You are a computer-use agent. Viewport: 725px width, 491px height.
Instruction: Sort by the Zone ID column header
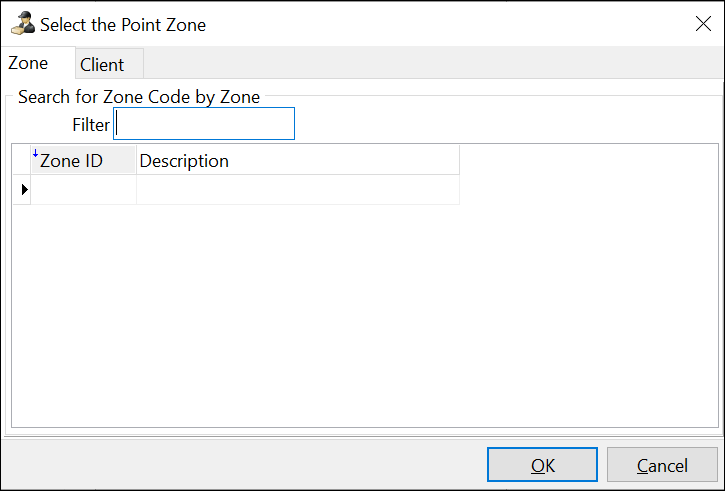point(72,160)
